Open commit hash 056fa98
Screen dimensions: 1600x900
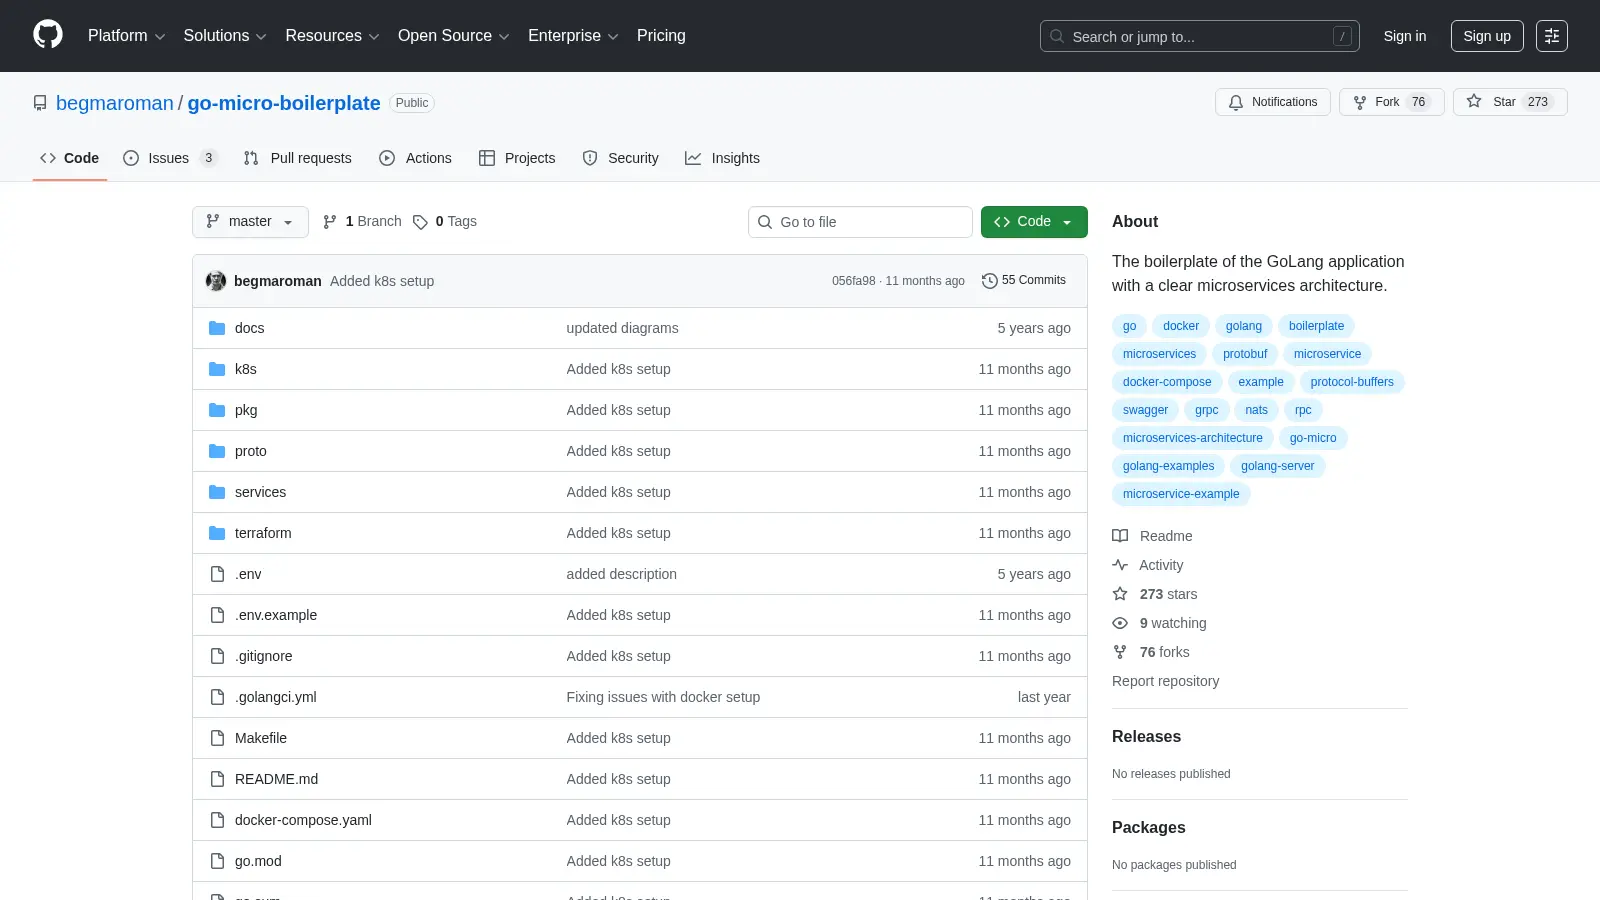point(853,281)
